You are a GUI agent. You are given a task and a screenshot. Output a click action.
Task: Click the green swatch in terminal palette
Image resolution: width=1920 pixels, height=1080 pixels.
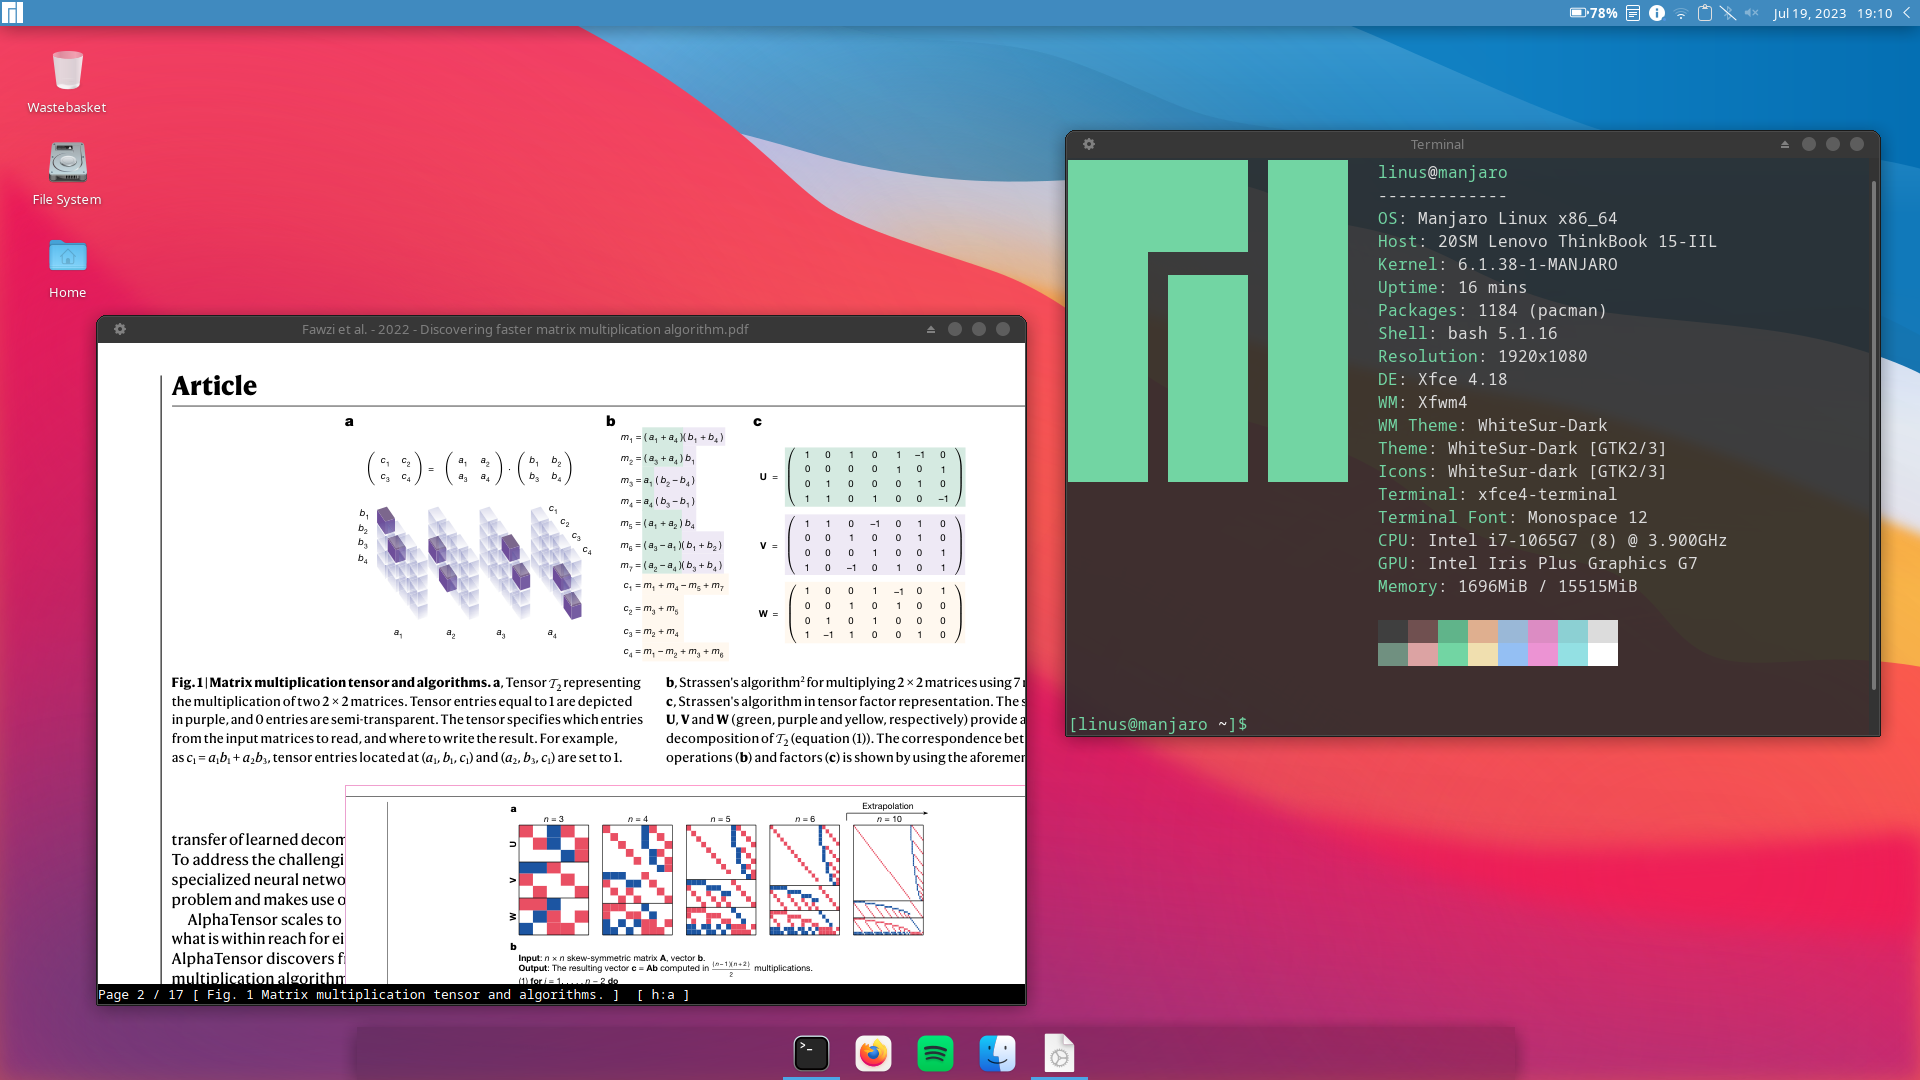click(x=1452, y=631)
